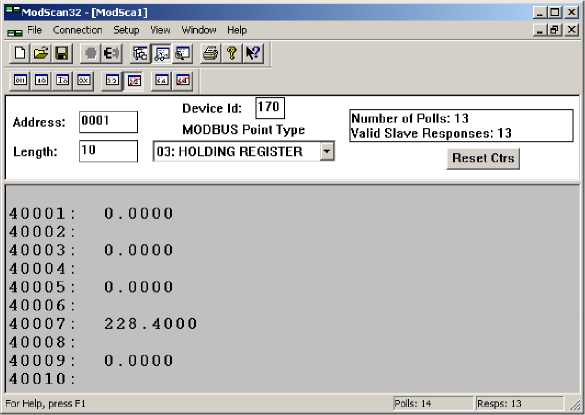The height and width of the screenshot is (415, 585).
Task: Click the Address input field showing 0001
Action: (x=109, y=122)
